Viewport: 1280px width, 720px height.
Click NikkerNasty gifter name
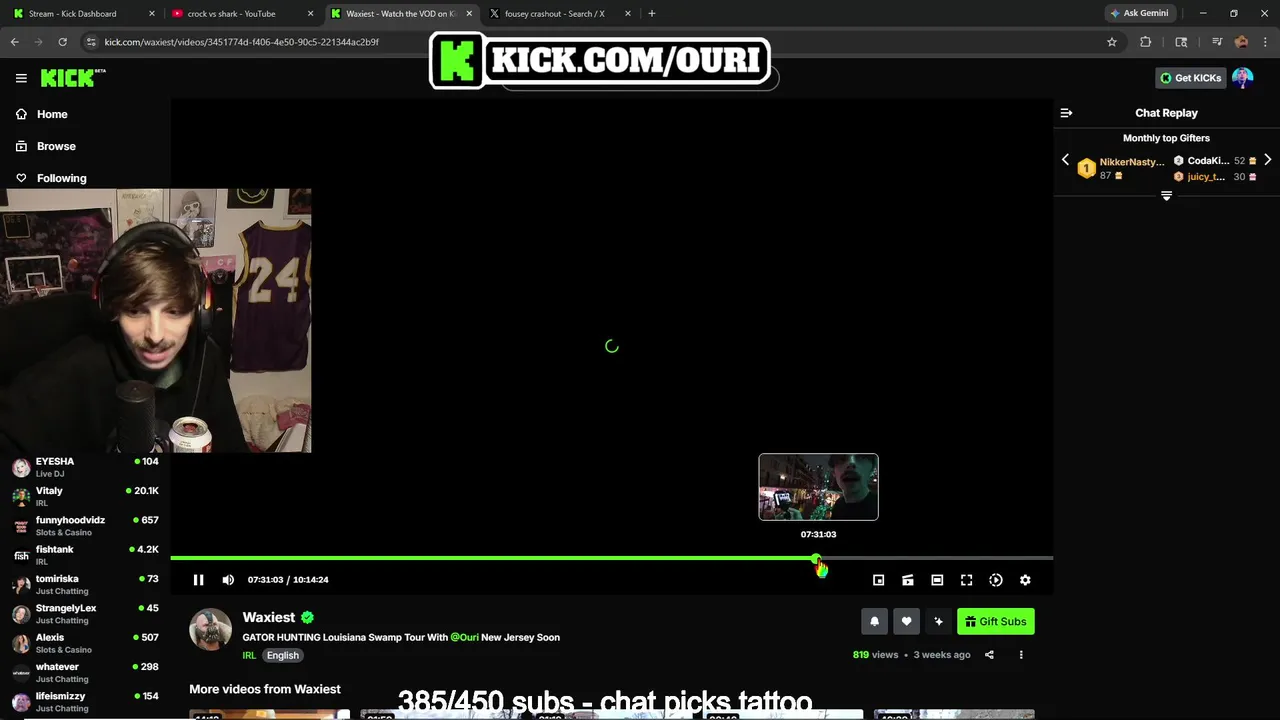[1132, 162]
